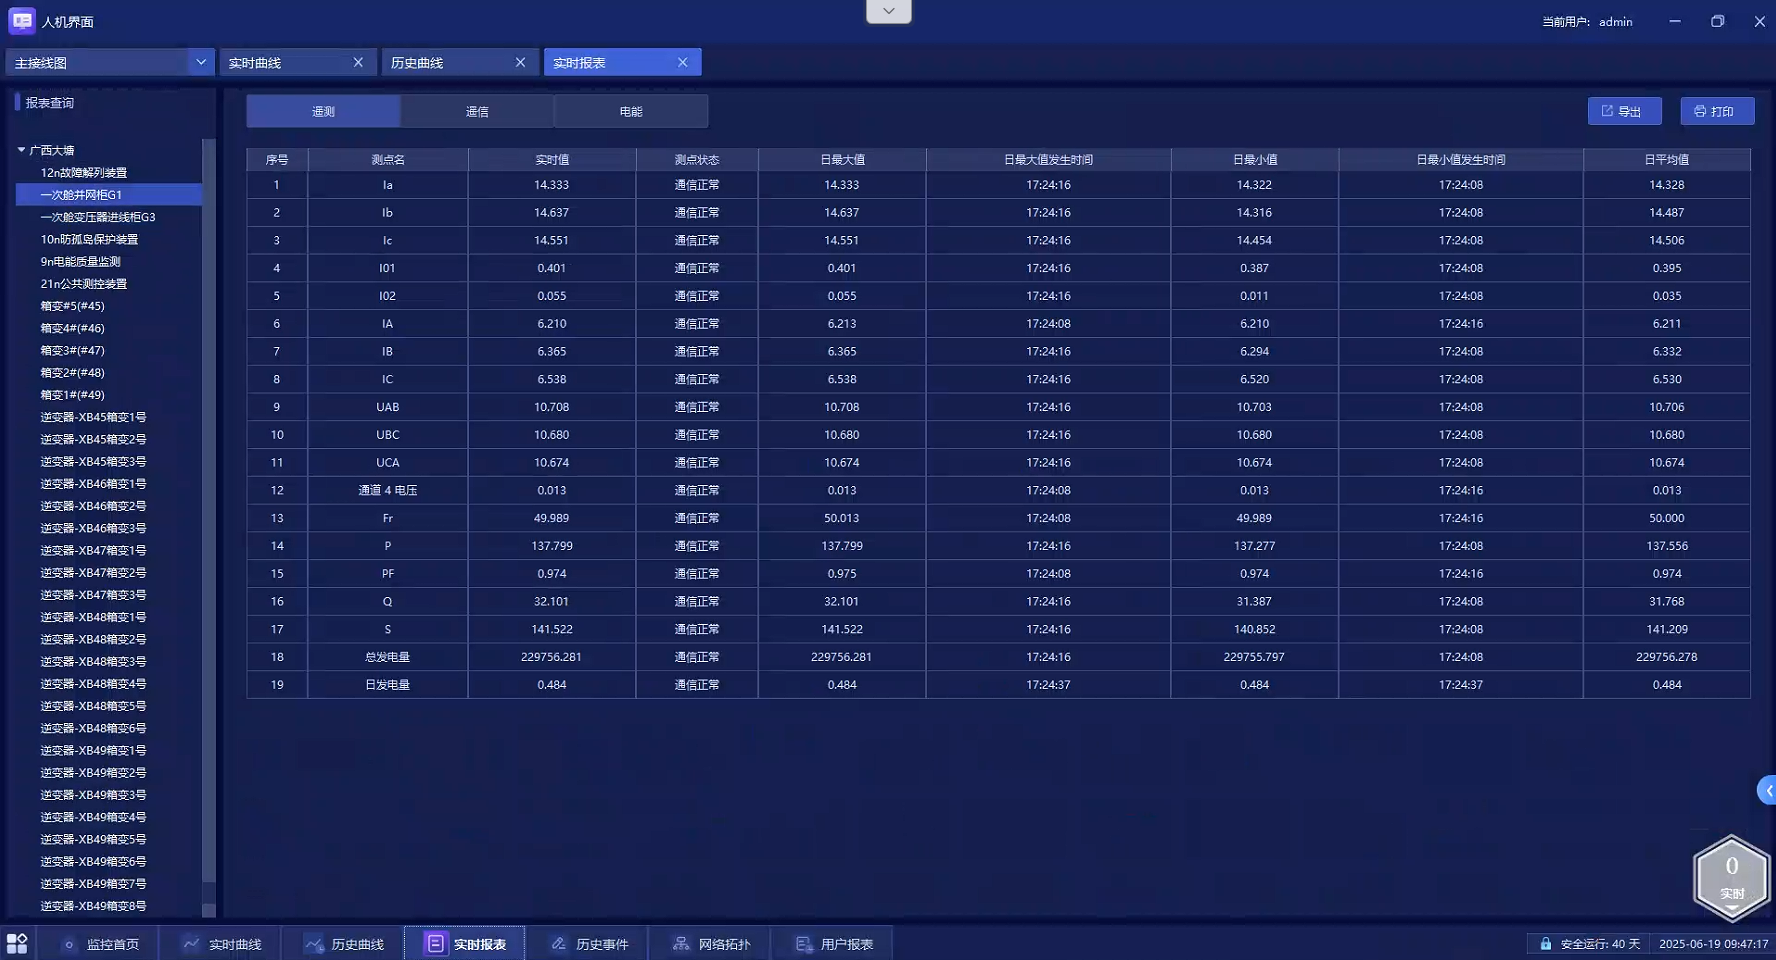Click the 历史曲线 icon in bottom navigation bar
This screenshot has height=960, width=1776.
pyautogui.click(x=314, y=944)
